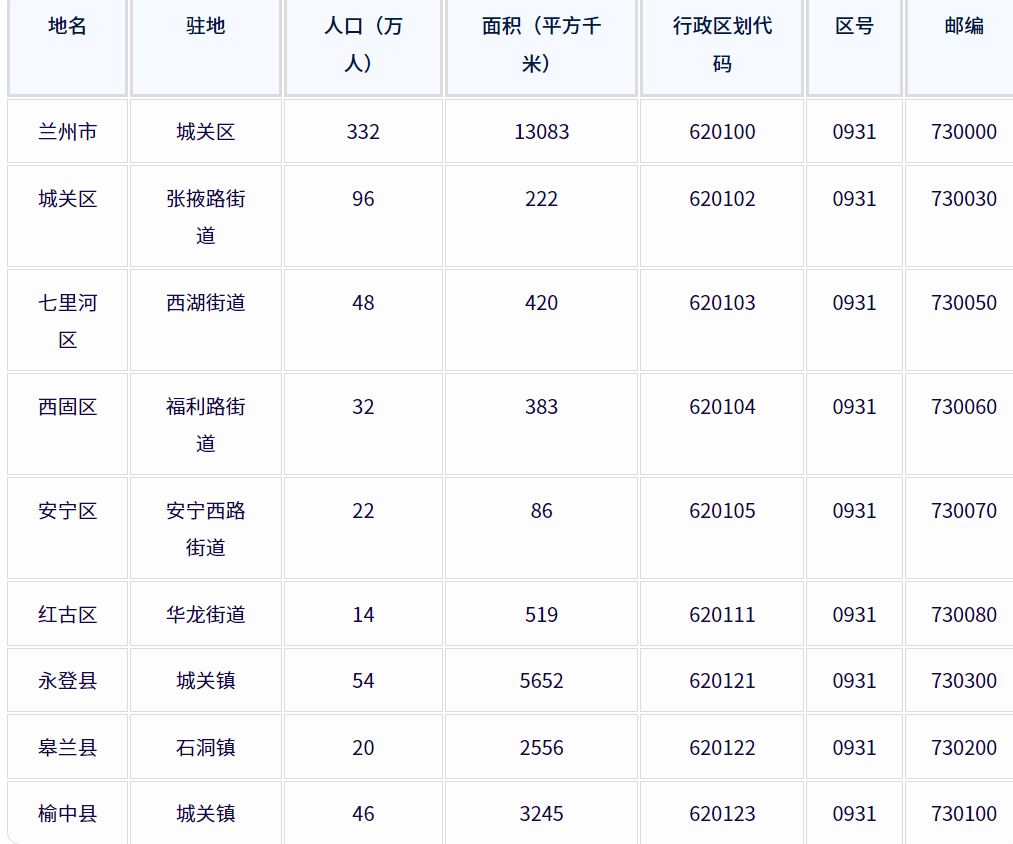Click population value 22
The height and width of the screenshot is (844, 1013).
[x=363, y=511]
